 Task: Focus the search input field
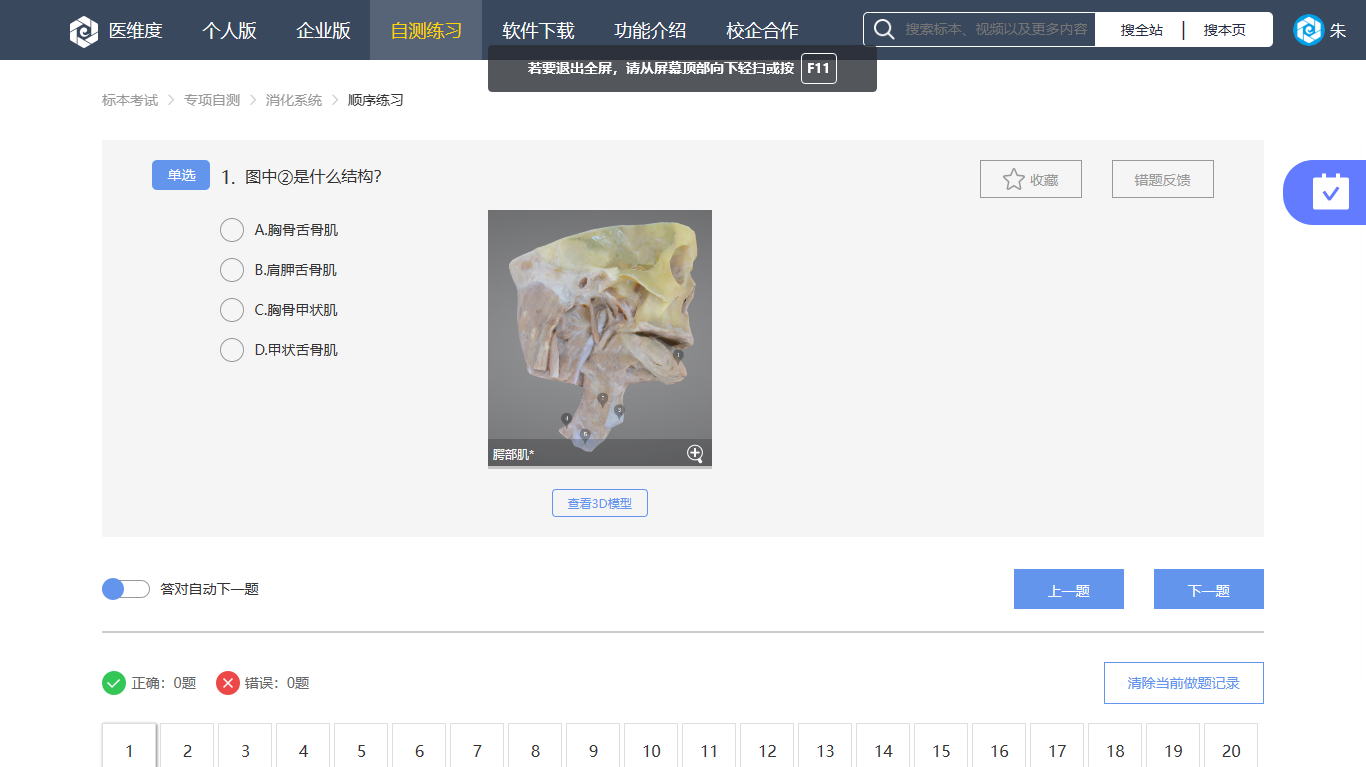[x=996, y=29]
